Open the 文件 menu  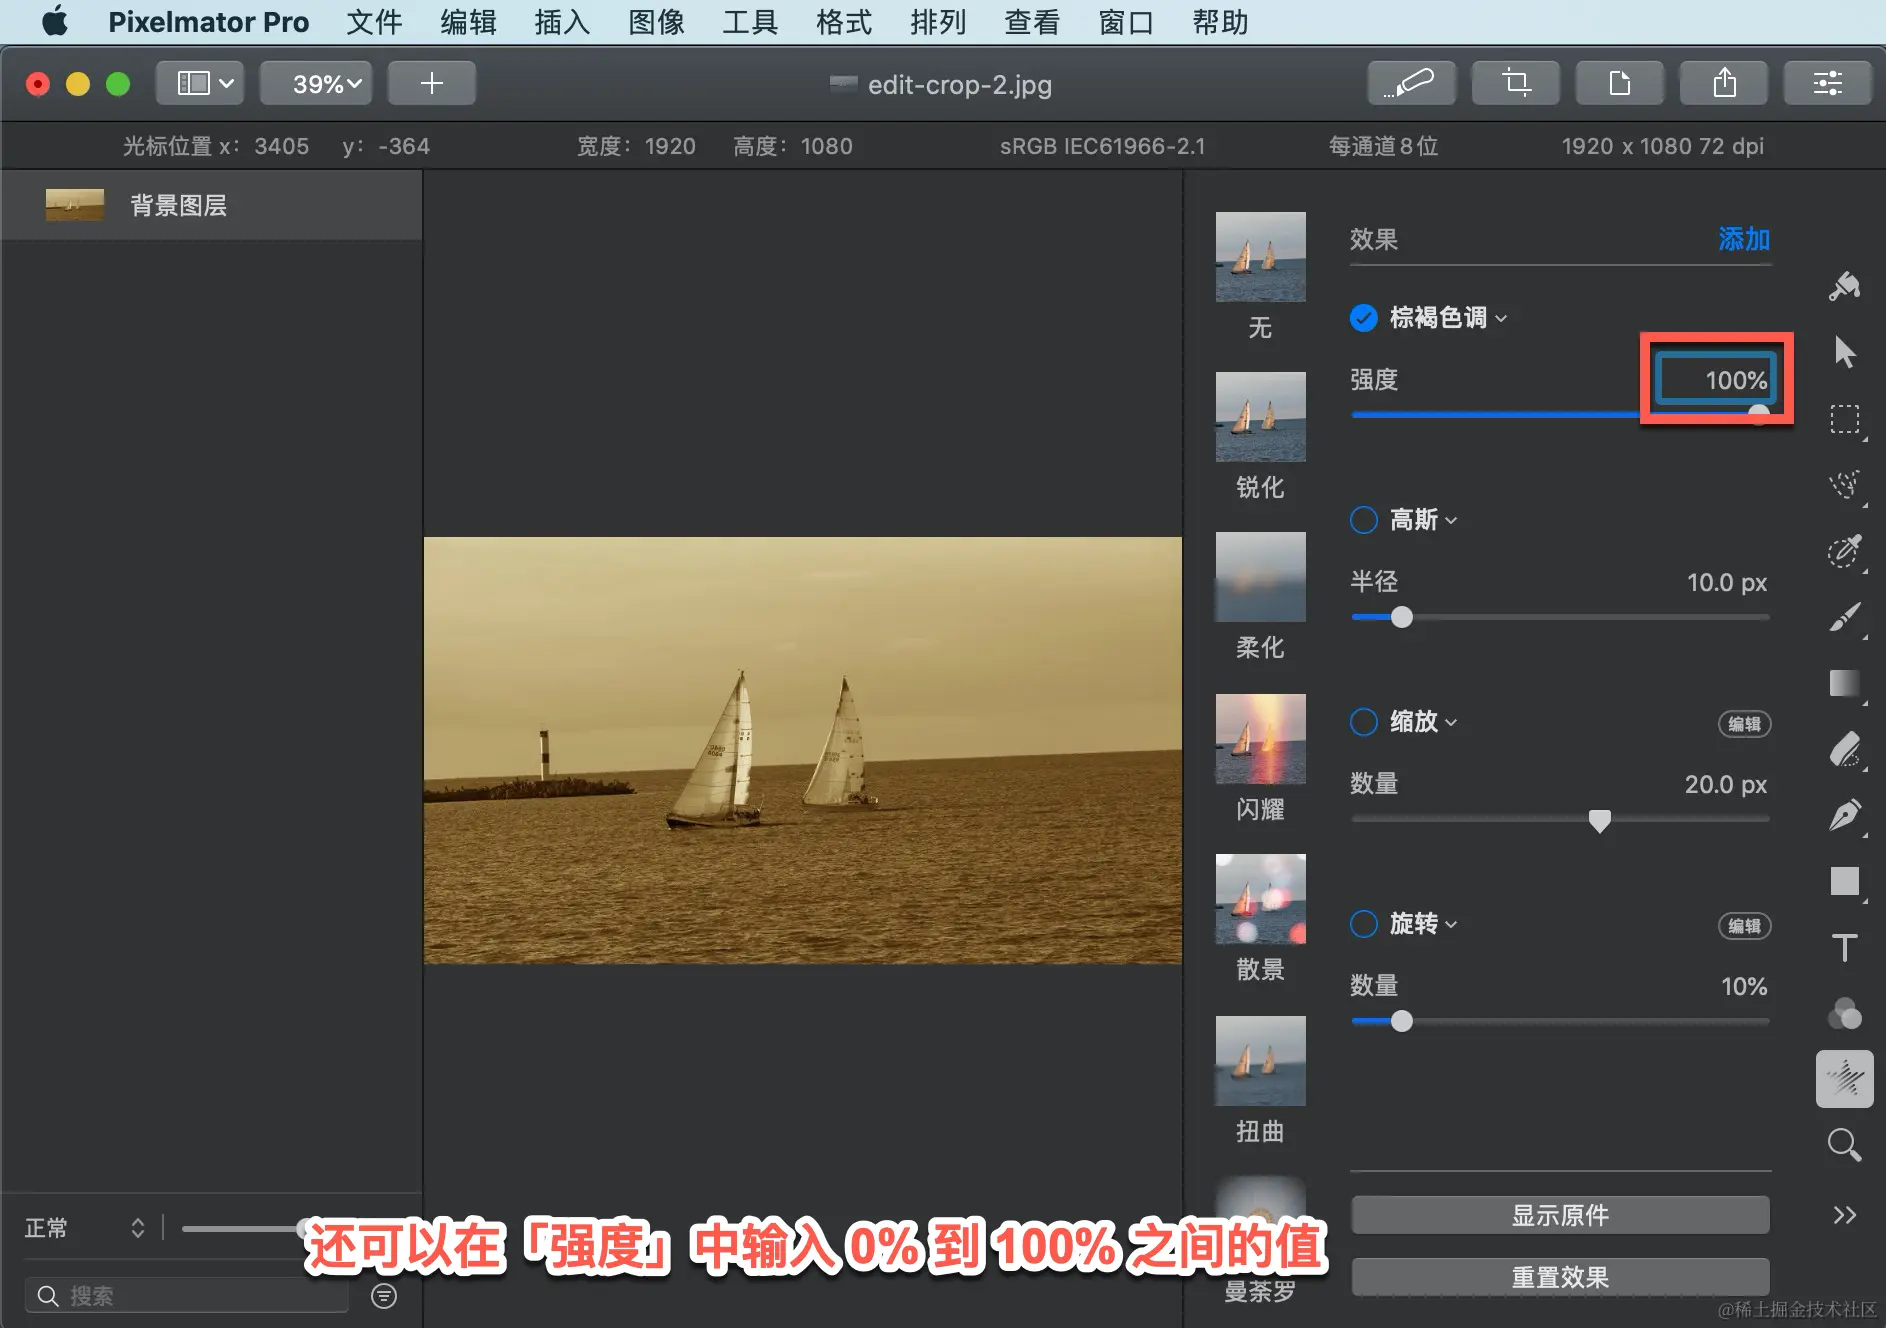coord(374,22)
